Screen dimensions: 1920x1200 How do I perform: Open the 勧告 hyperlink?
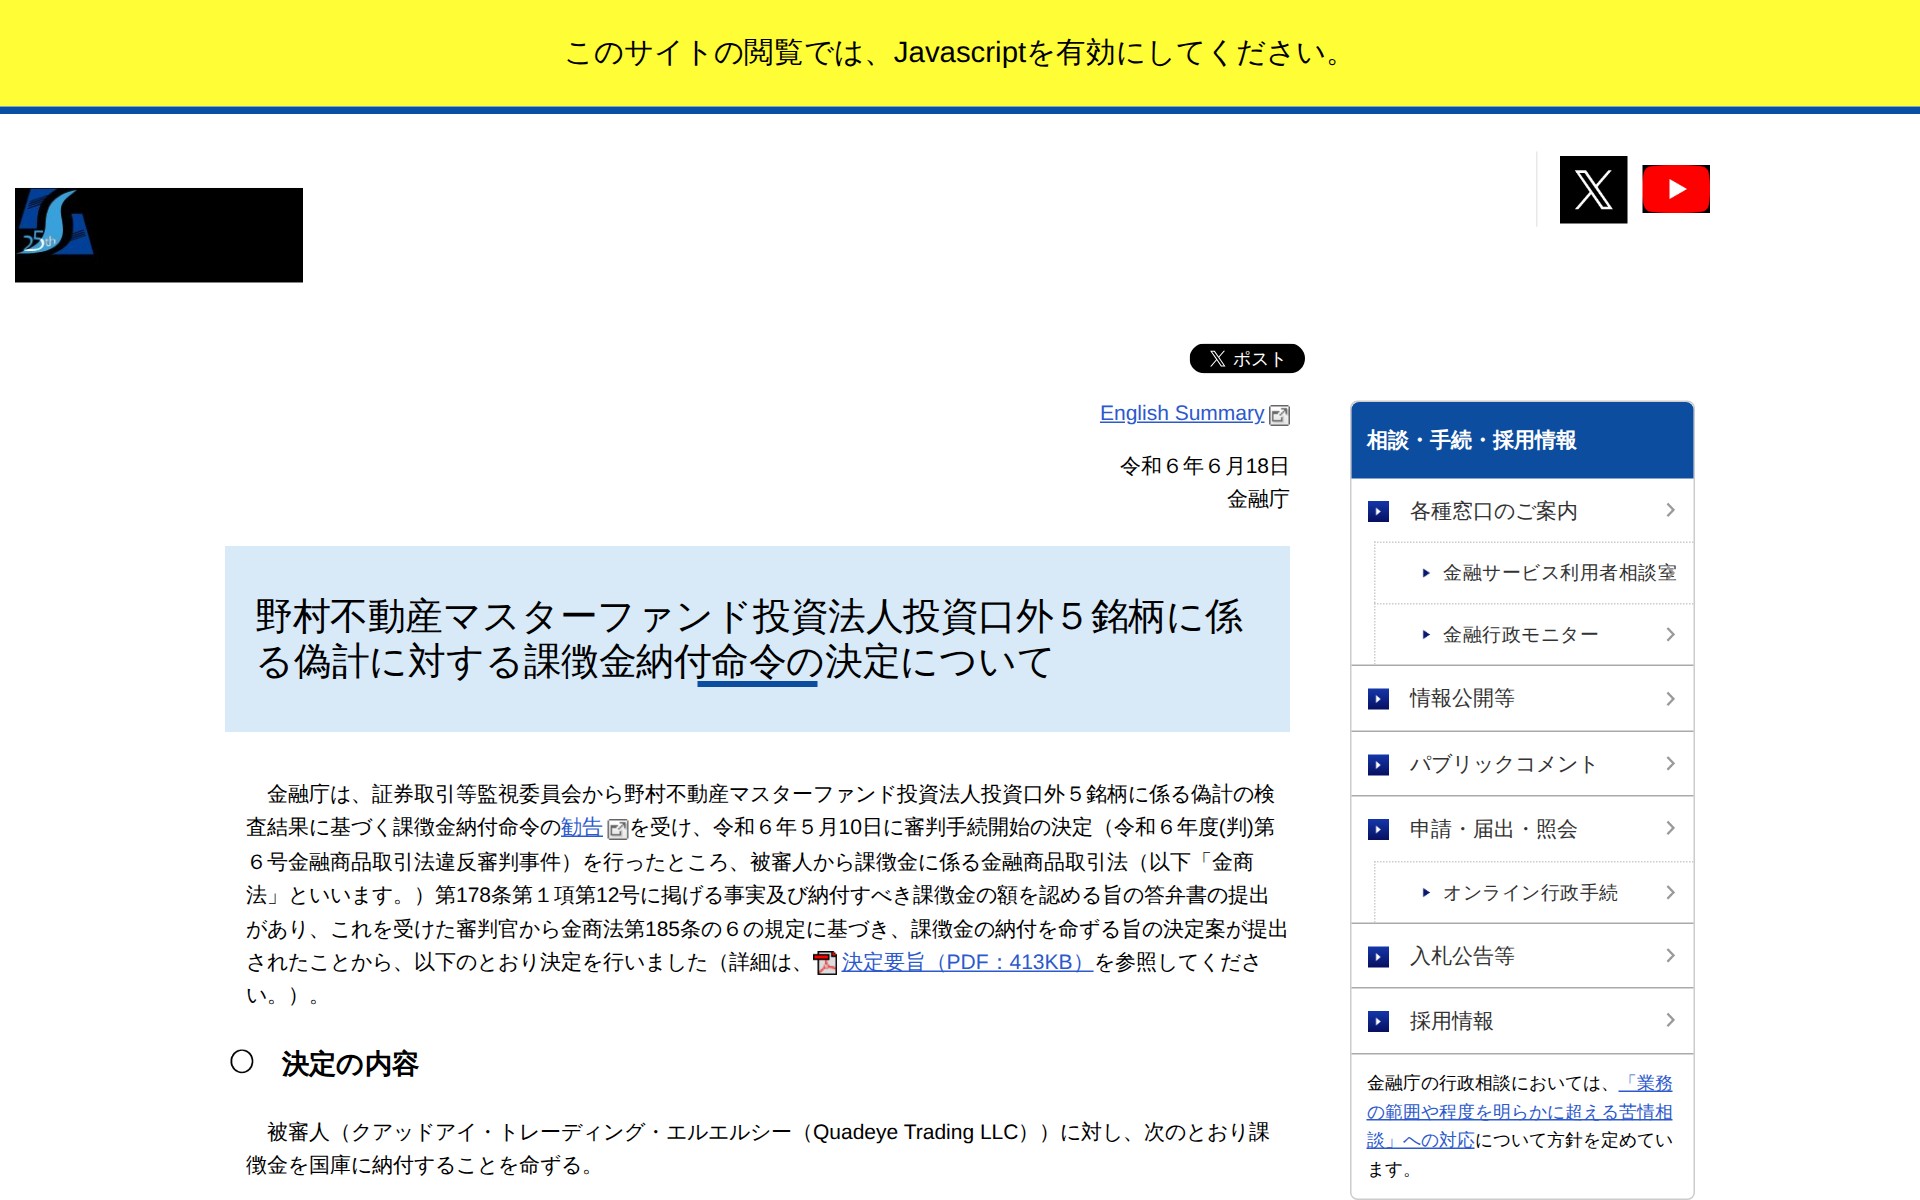pos(581,827)
